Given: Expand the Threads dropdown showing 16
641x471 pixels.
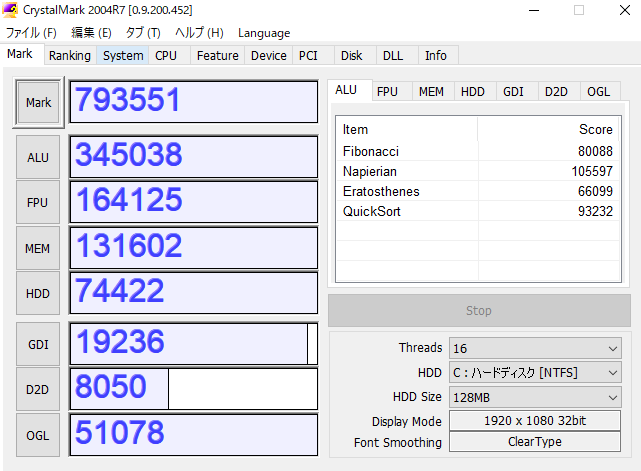Looking at the screenshot, I should pyautogui.click(x=534, y=348).
